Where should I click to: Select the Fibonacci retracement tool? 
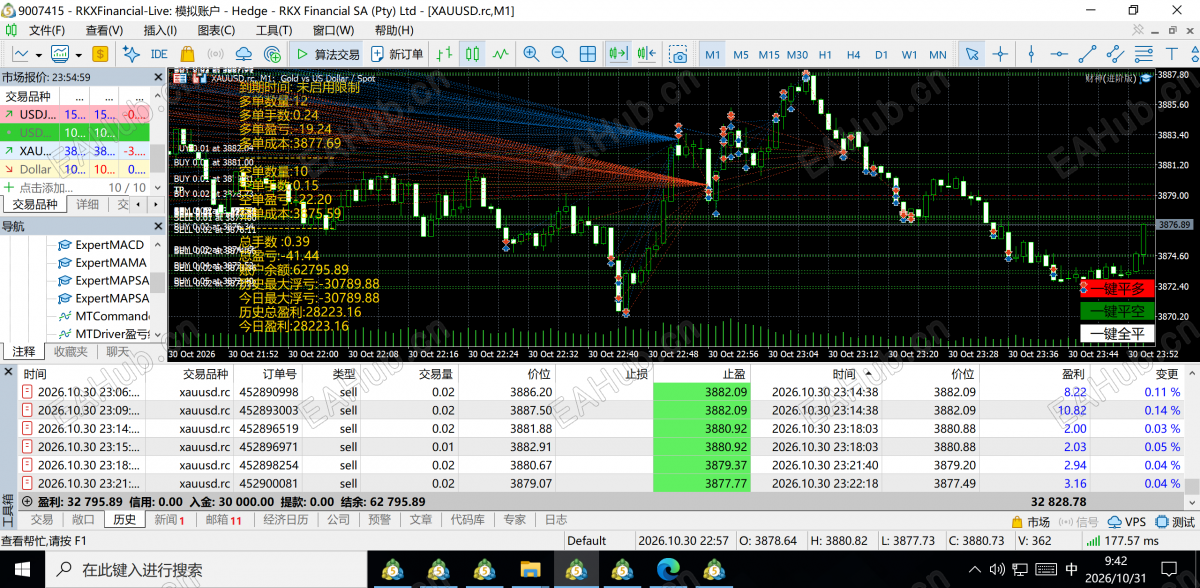1146,54
